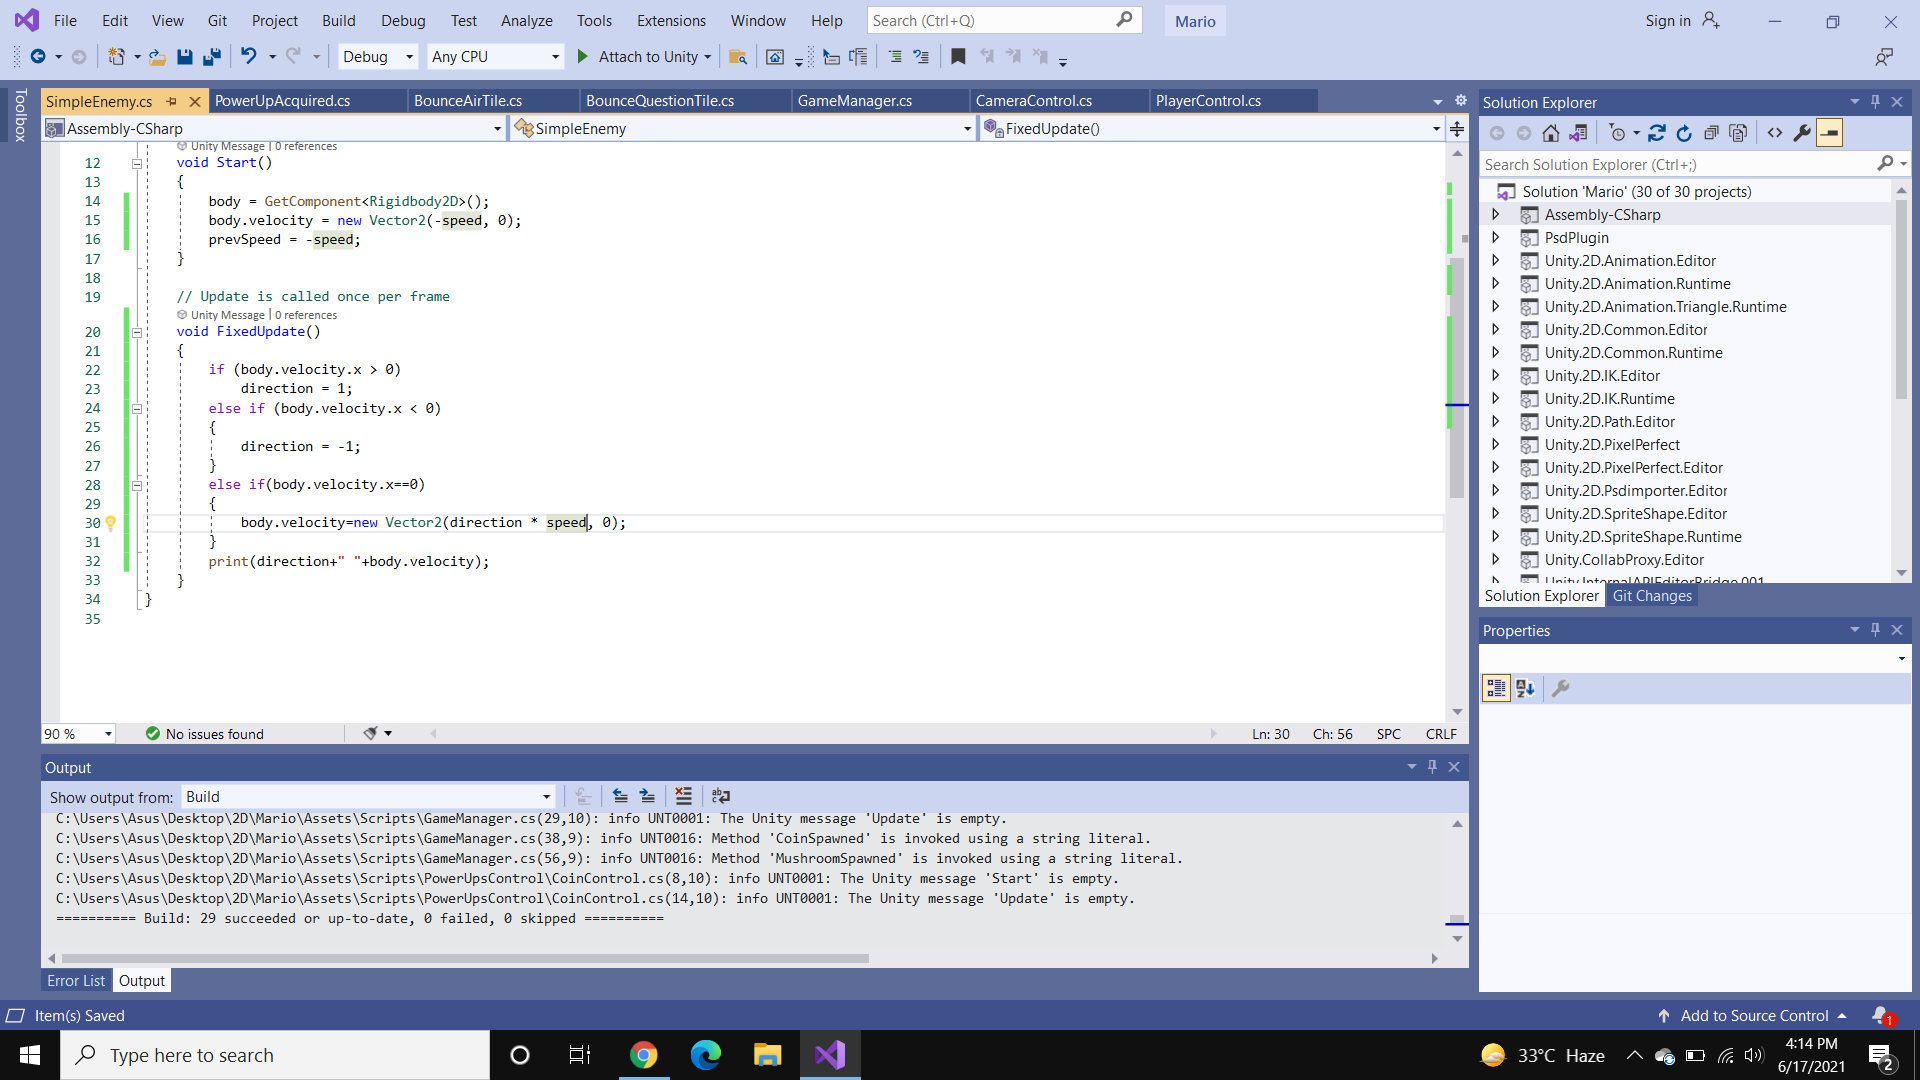The width and height of the screenshot is (1920, 1080).
Task: Click the View Code icon in Solution Explorer
Action: click(x=1775, y=133)
